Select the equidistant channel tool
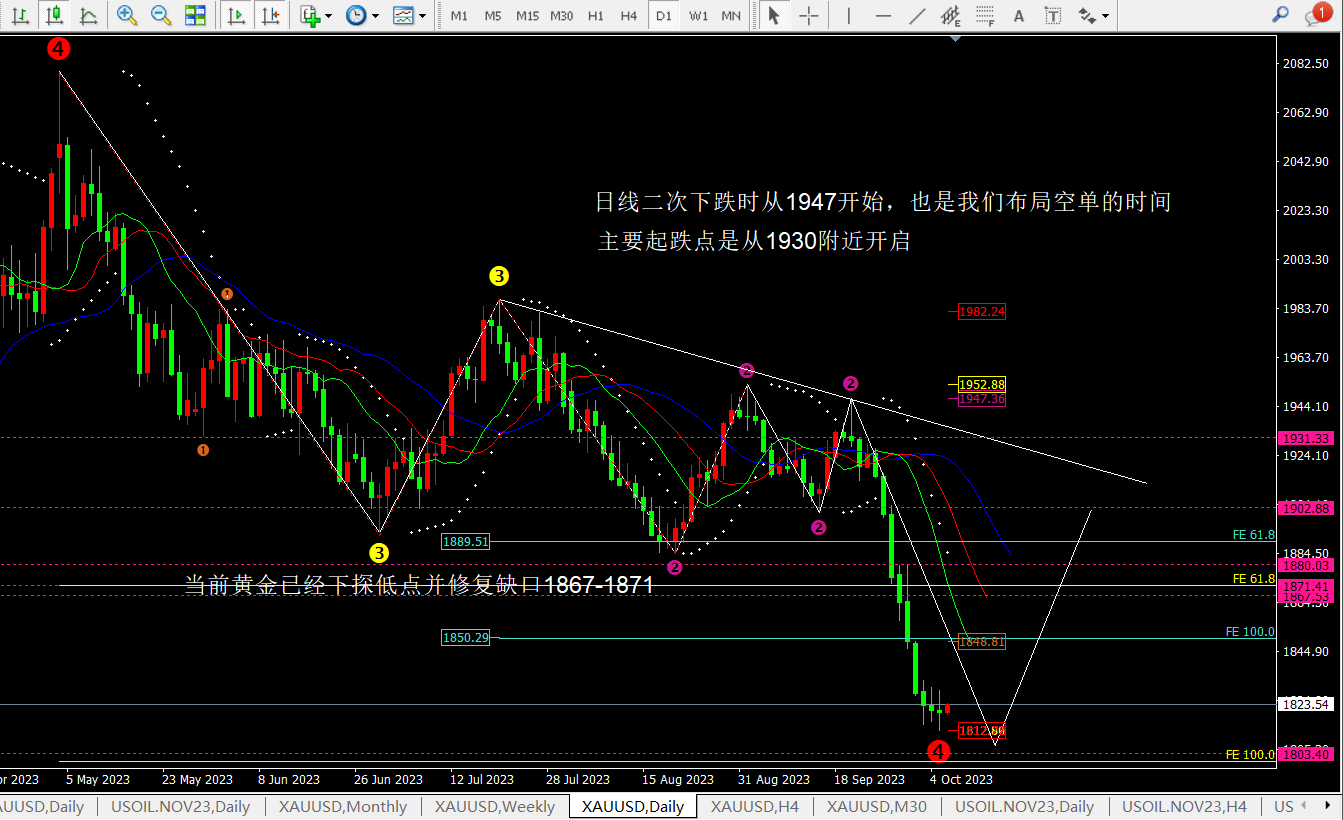The image size is (1343, 820). coord(951,15)
